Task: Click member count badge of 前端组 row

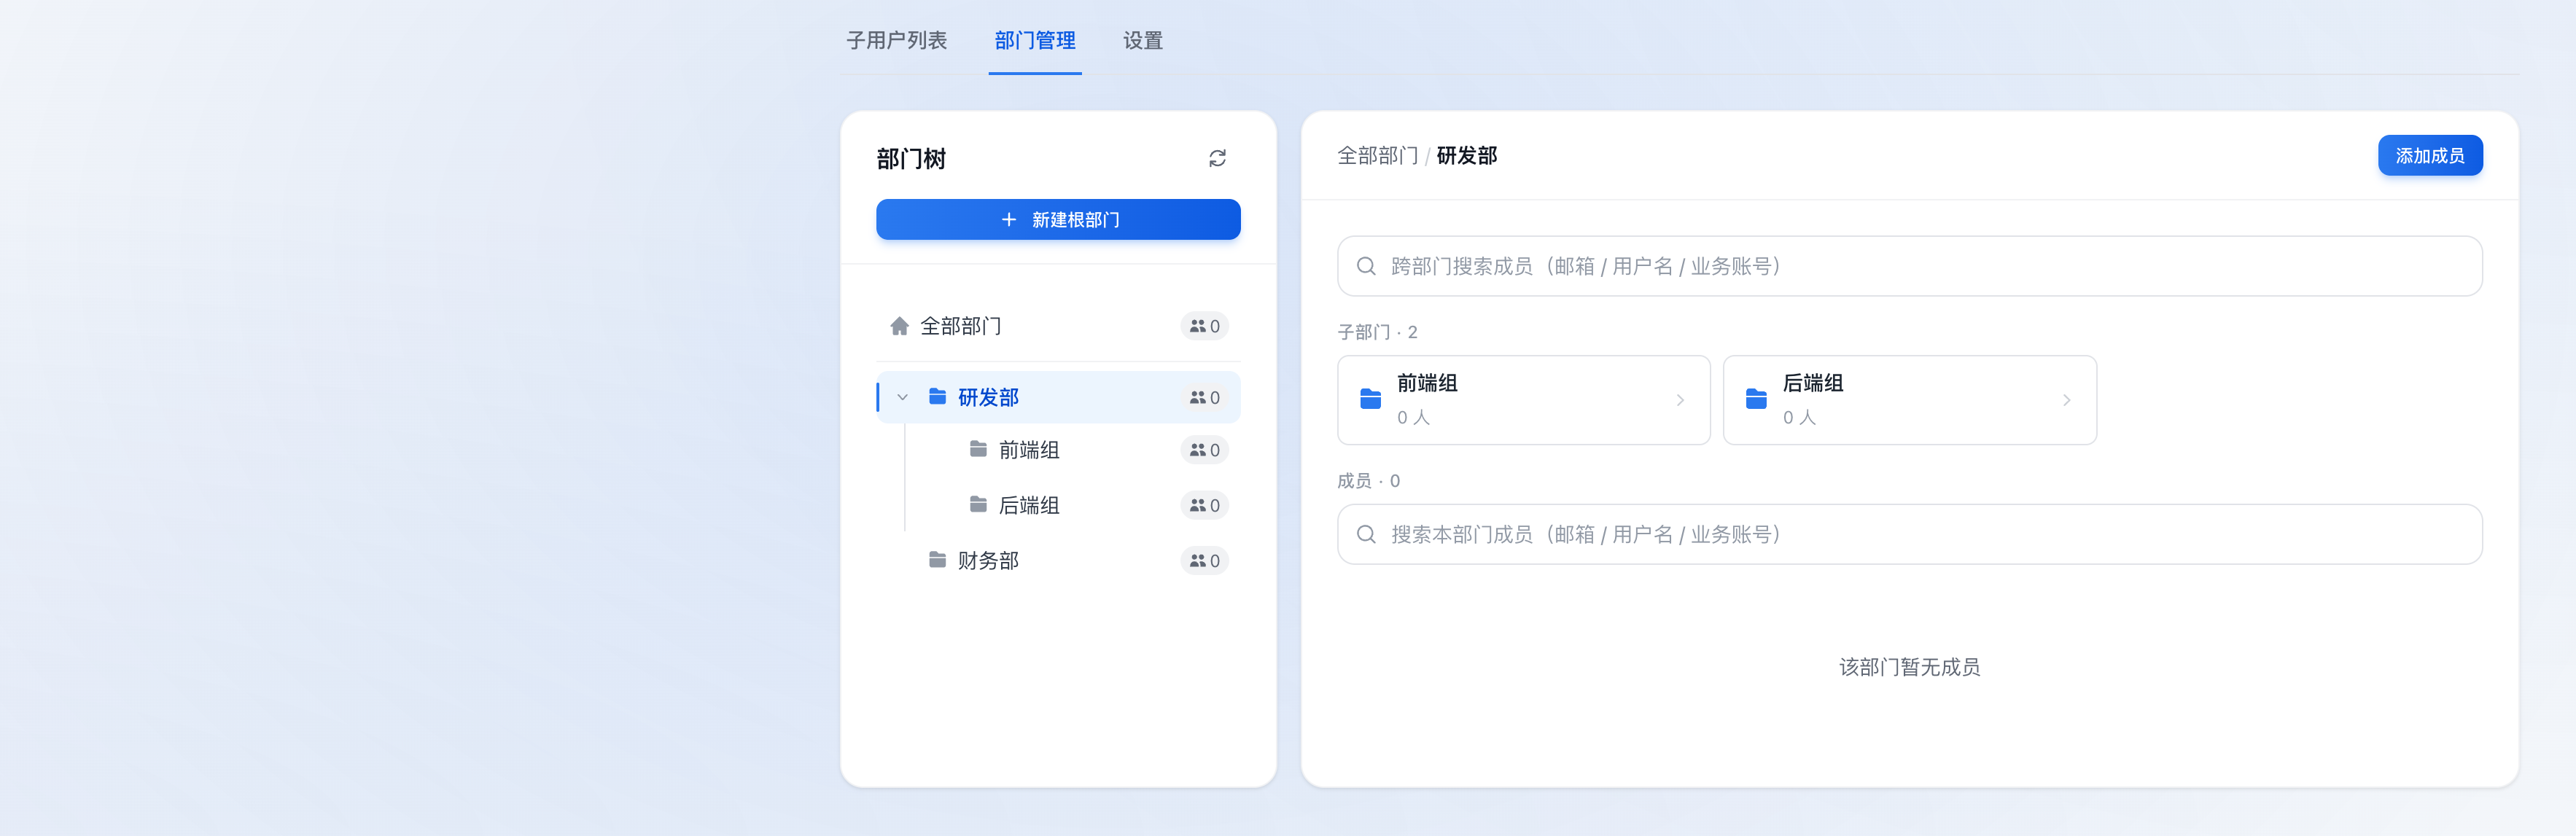Action: pos(1204,450)
